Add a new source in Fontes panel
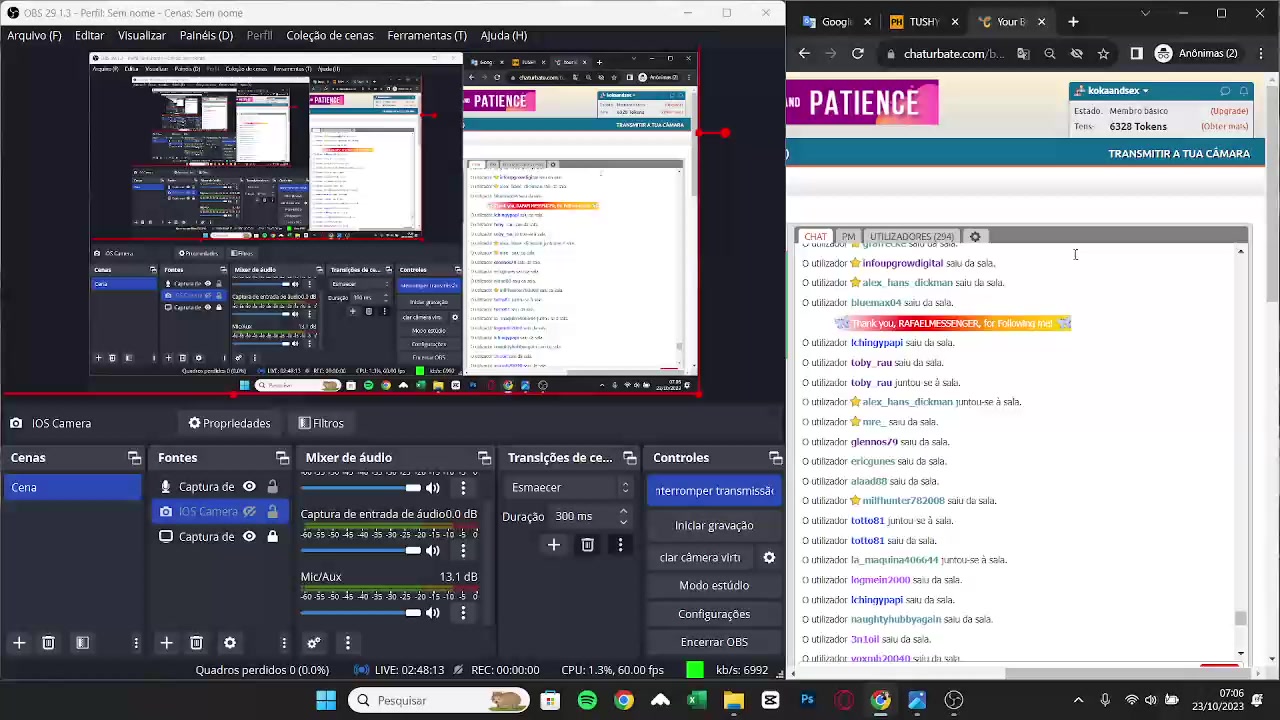 (167, 643)
